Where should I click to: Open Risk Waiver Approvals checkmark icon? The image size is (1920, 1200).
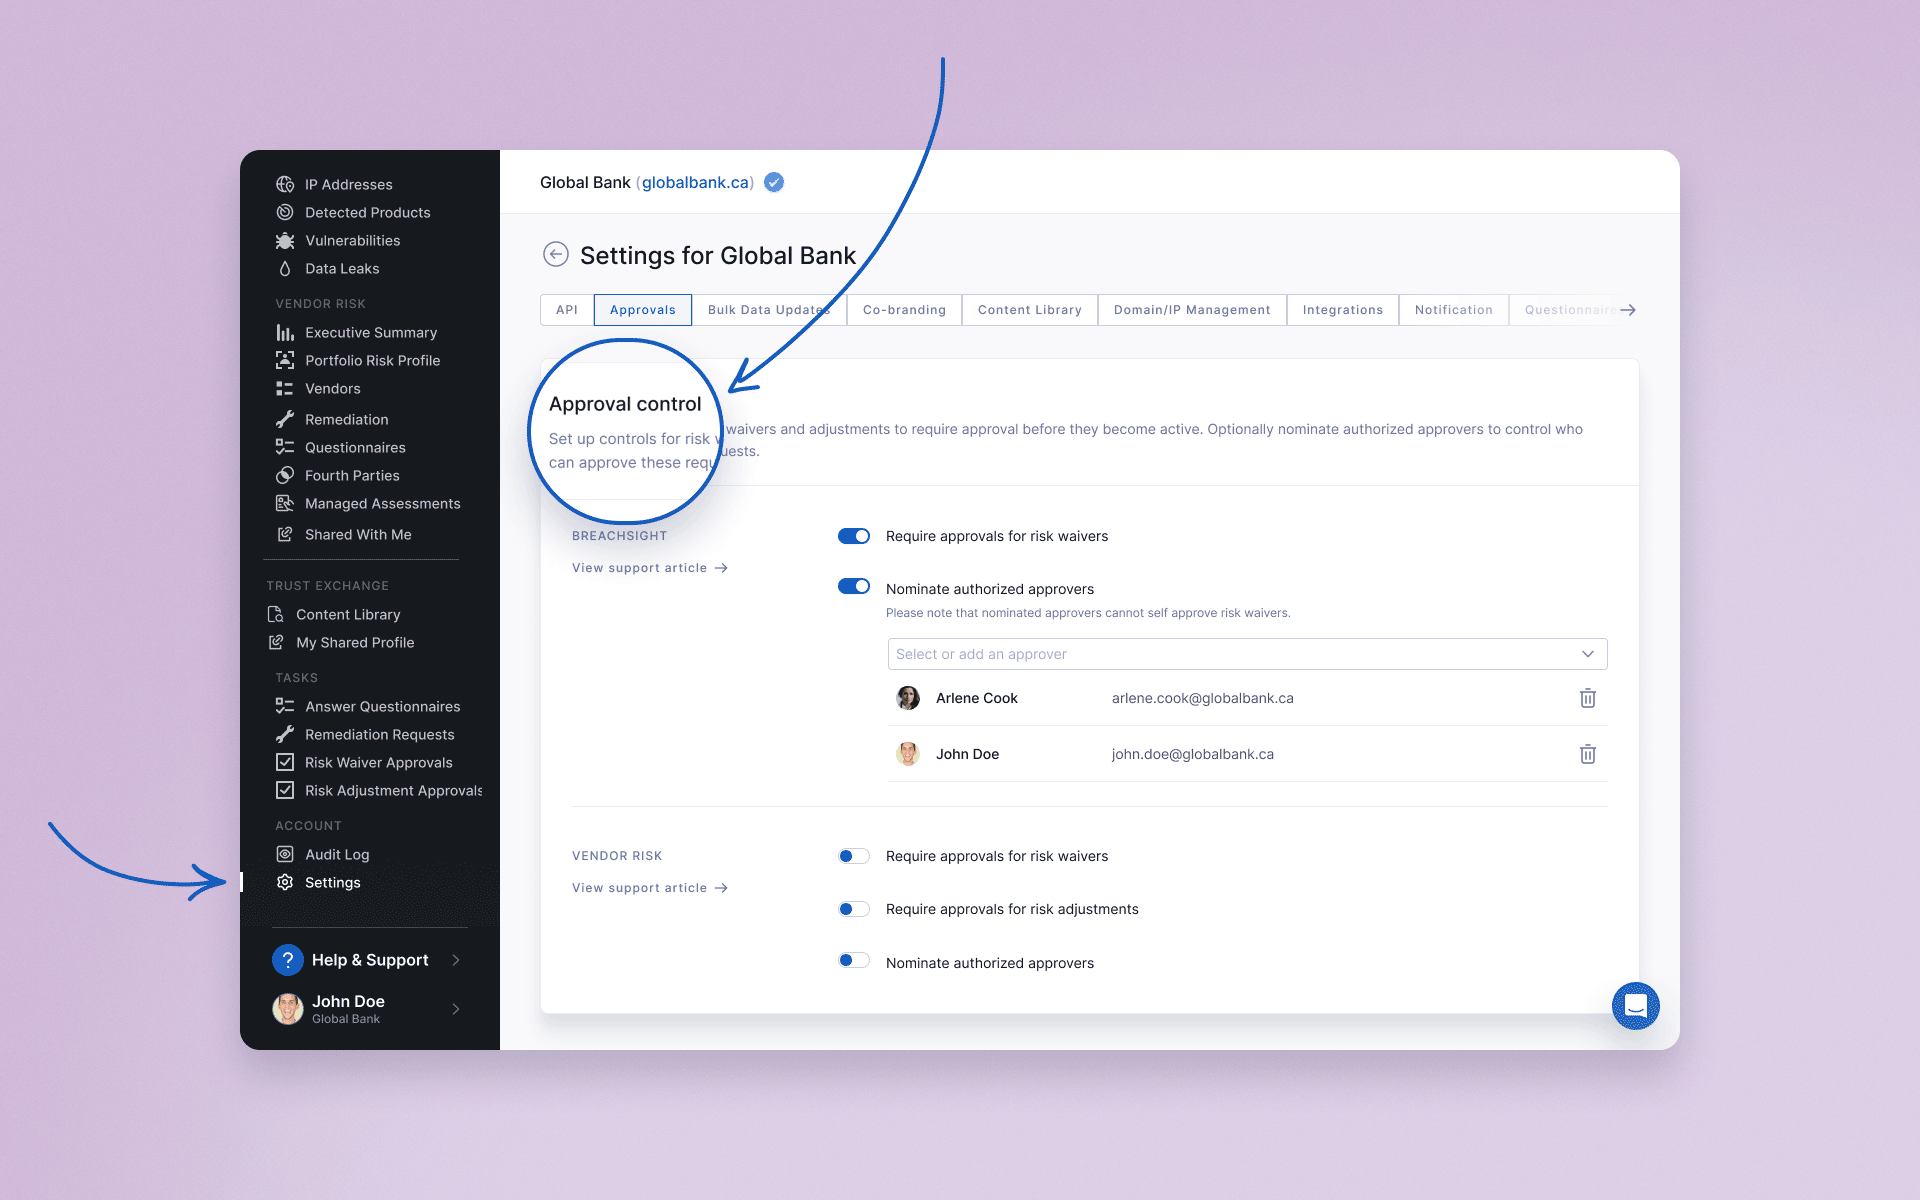click(285, 762)
